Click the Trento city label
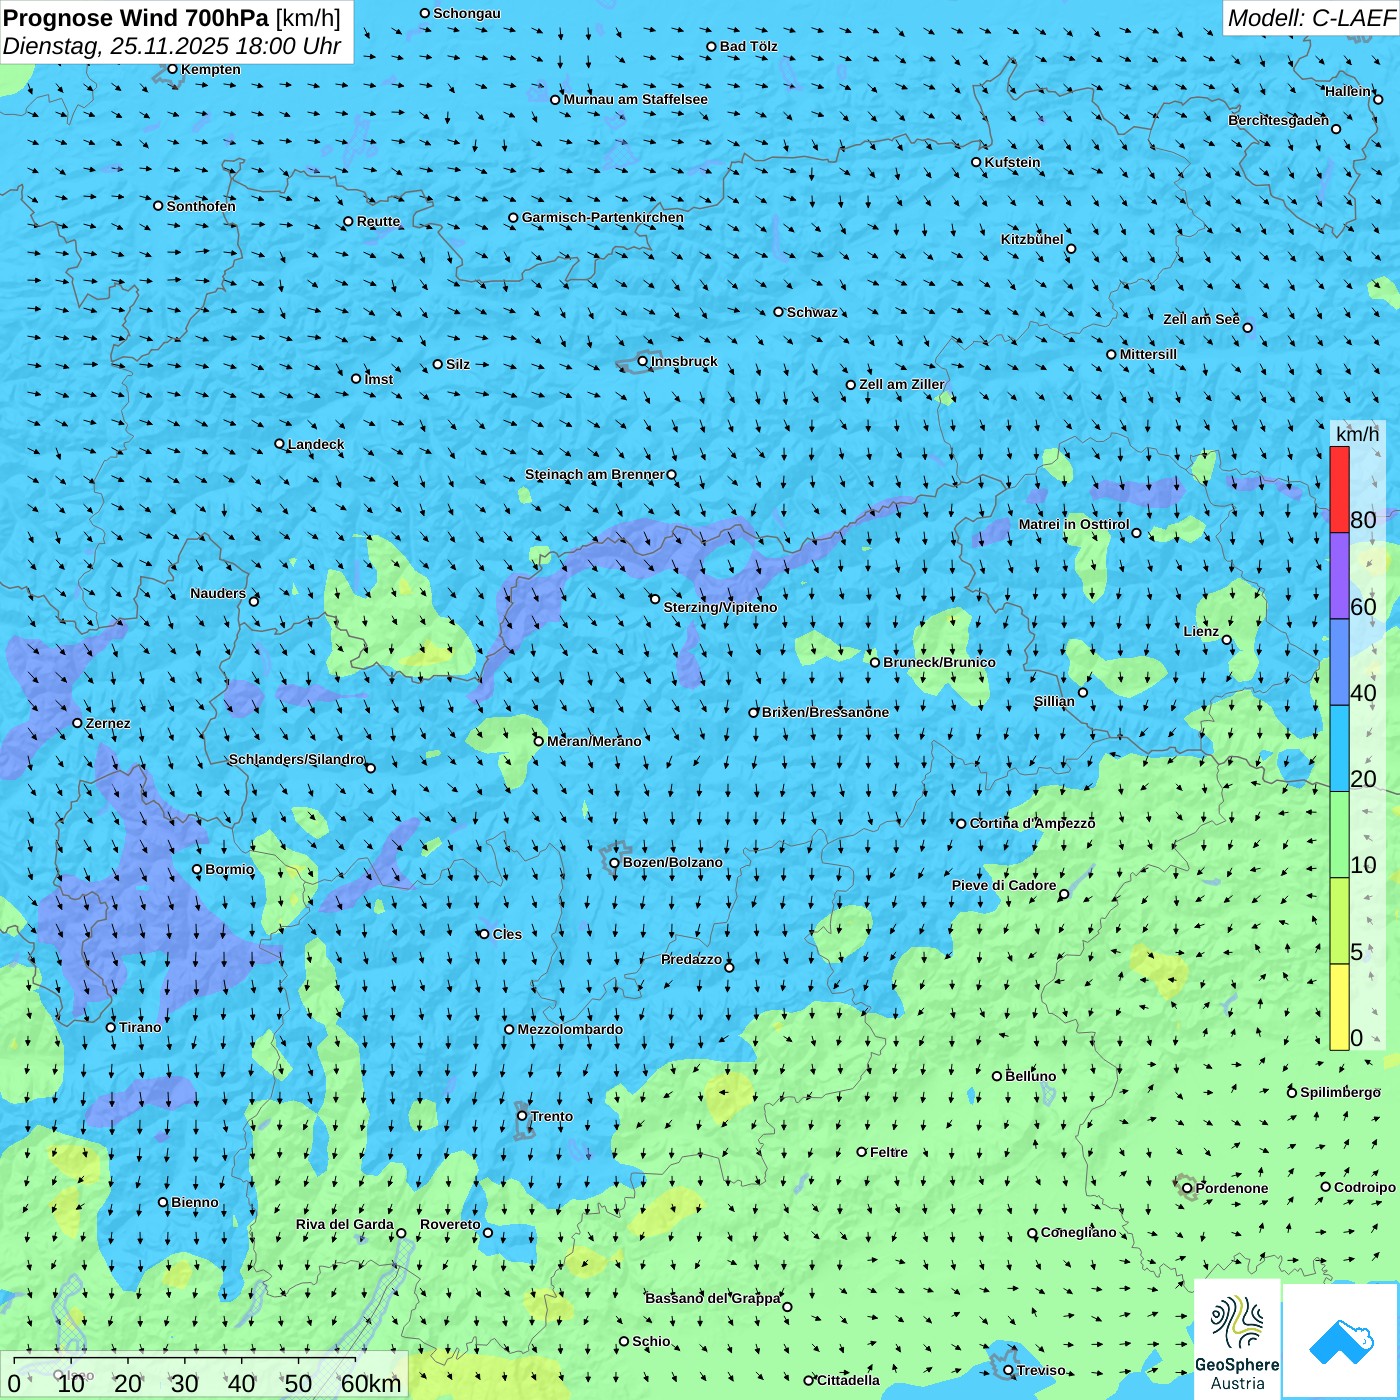Screen dimensions: 1400x1400 pyautogui.click(x=552, y=1116)
